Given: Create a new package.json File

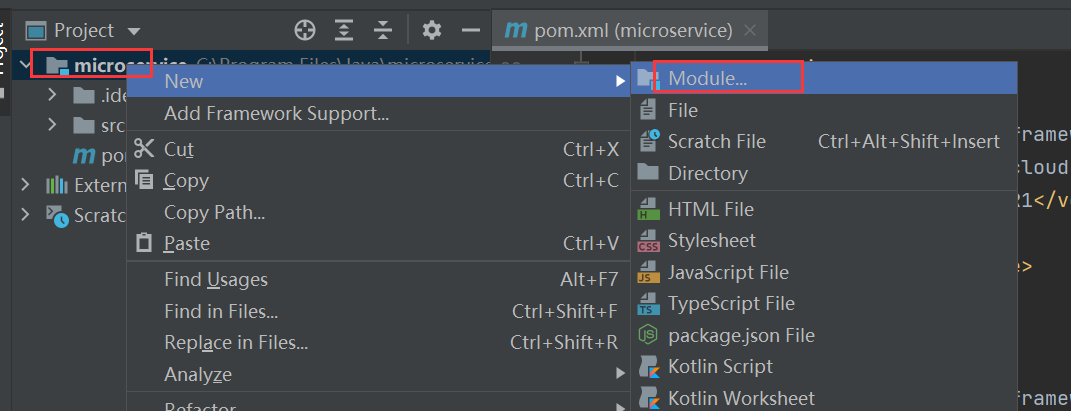Looking at the screenshot, I should point(824,335).
